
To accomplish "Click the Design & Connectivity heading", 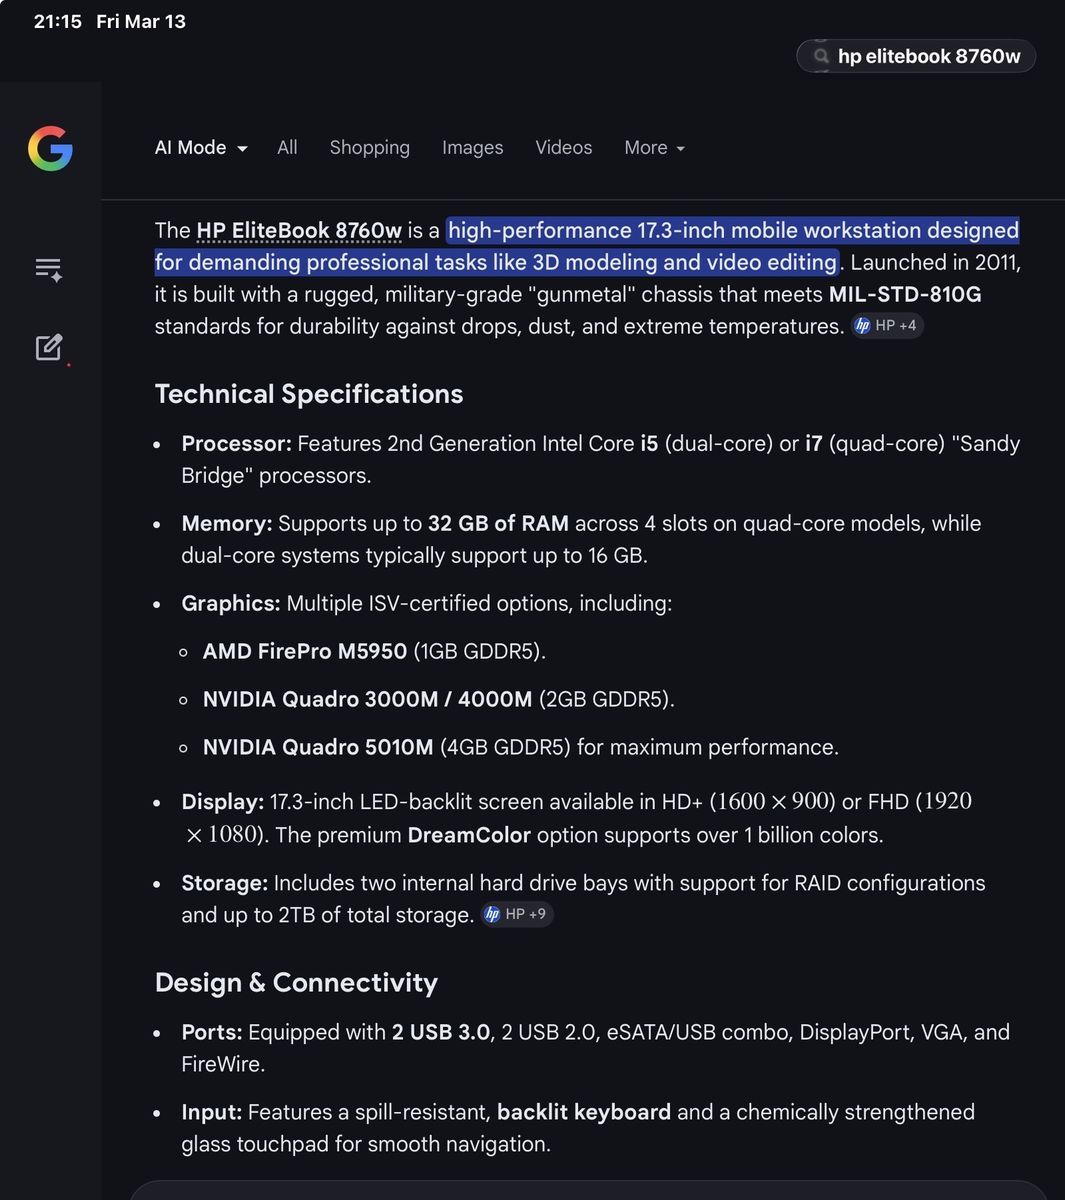I will (x=296, y=983).
